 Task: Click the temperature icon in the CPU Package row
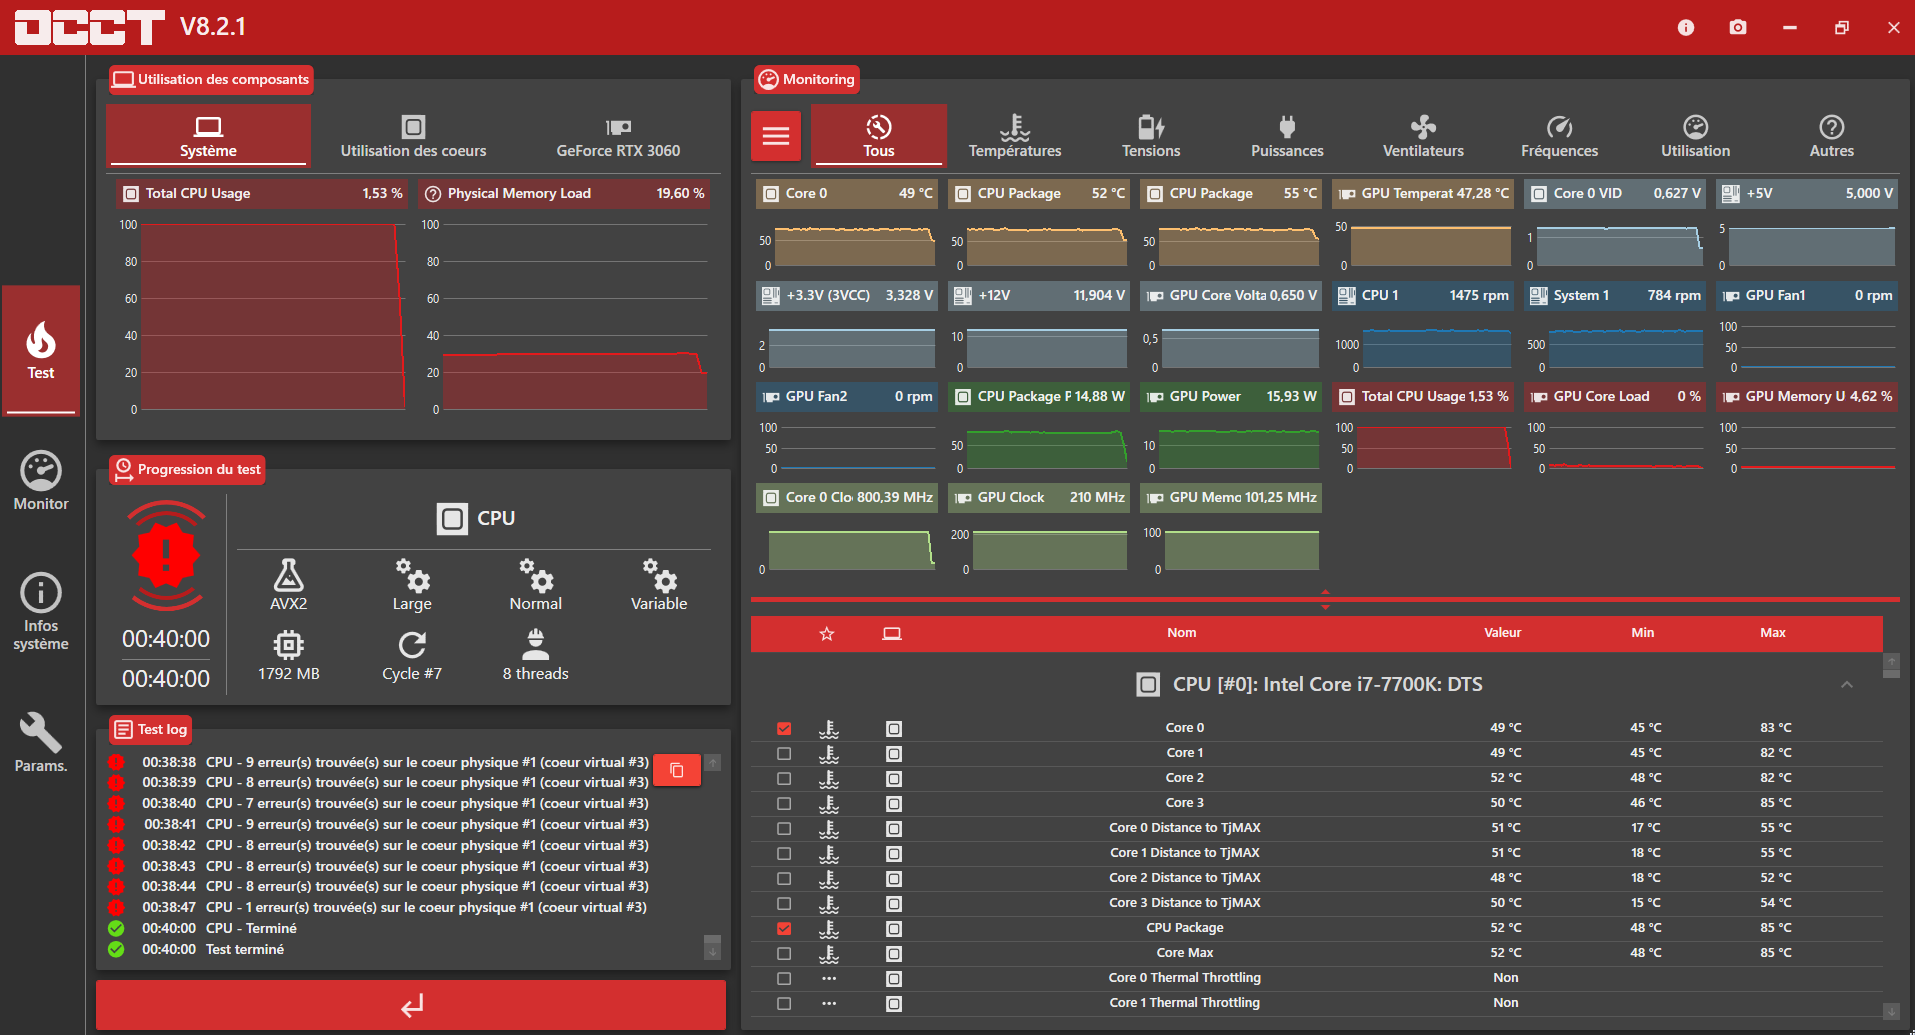click(829, 929)
